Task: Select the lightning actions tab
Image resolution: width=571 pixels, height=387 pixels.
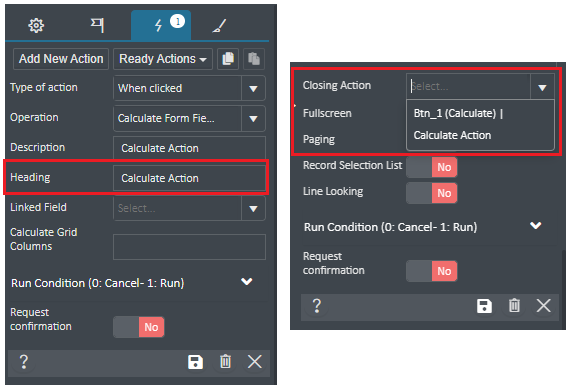Action: 161,25
